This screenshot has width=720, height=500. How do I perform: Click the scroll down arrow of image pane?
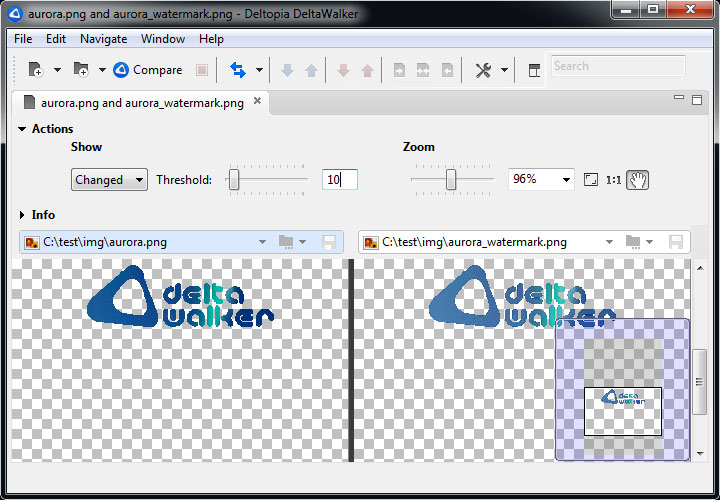pyautogui.click(x=700, y=454)
